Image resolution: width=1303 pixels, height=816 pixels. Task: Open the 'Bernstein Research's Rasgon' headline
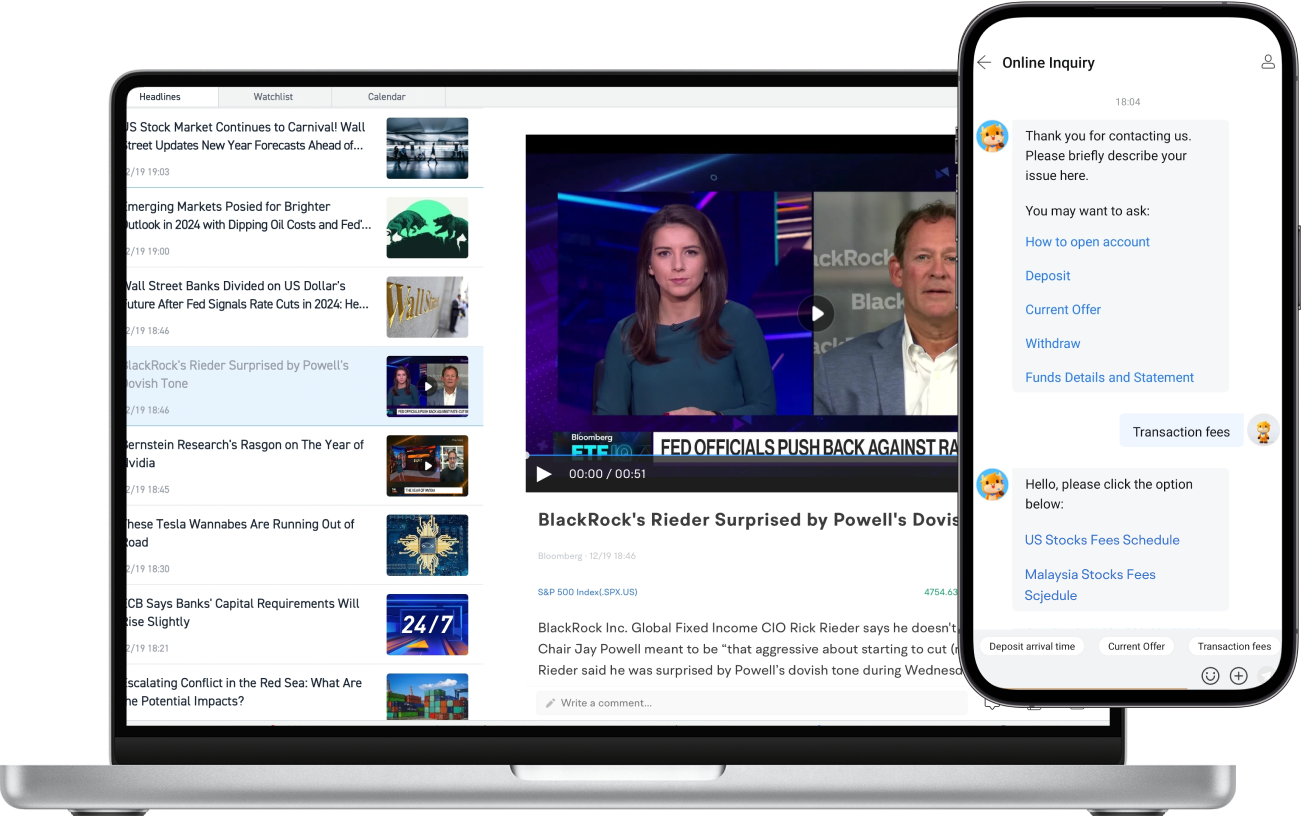(x=244, y=454)
